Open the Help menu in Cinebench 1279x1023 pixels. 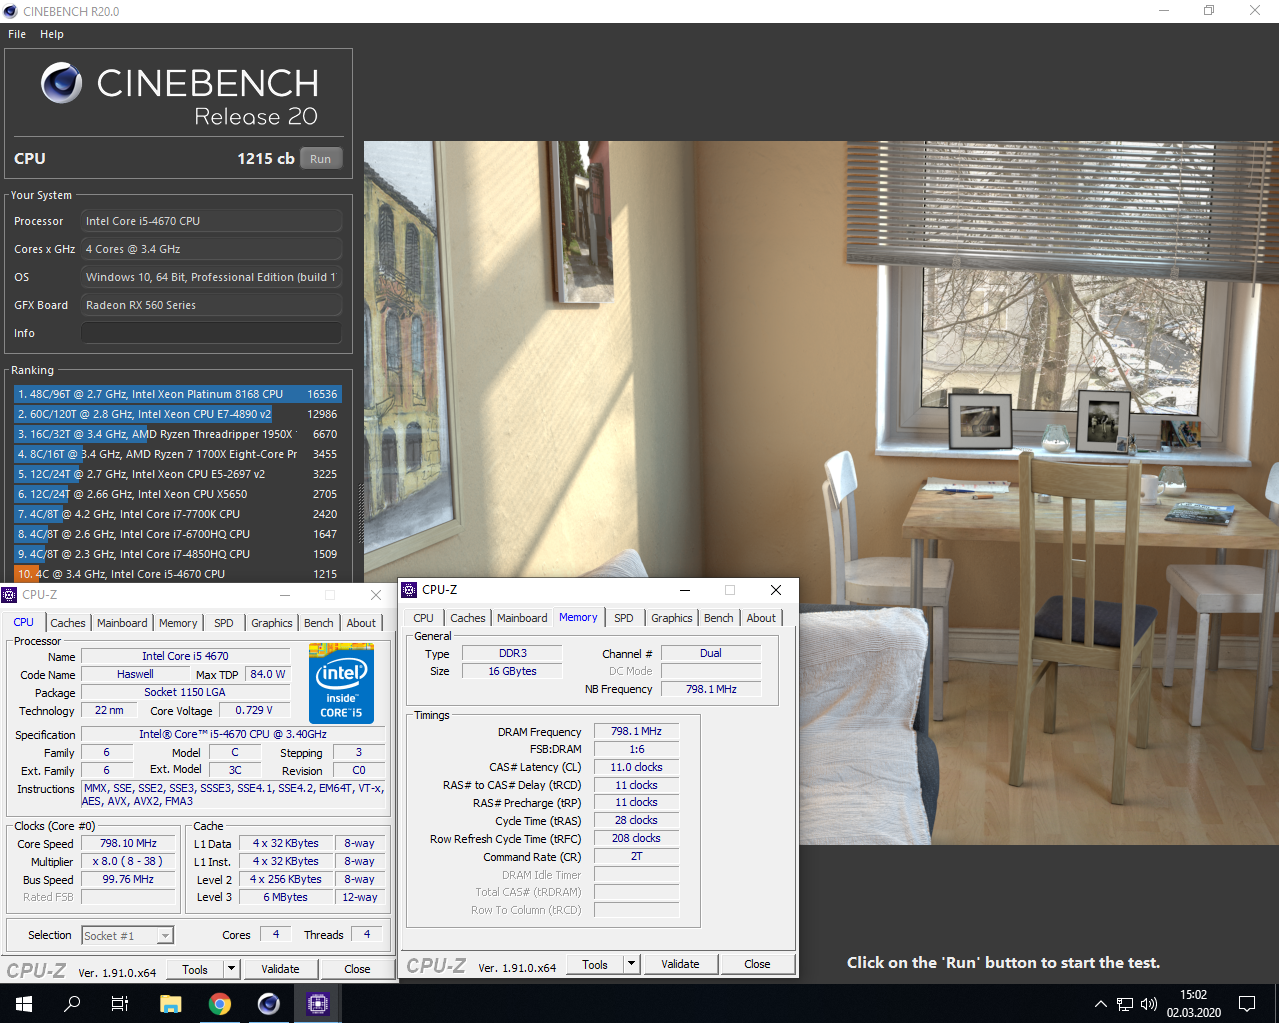[52, 34]
